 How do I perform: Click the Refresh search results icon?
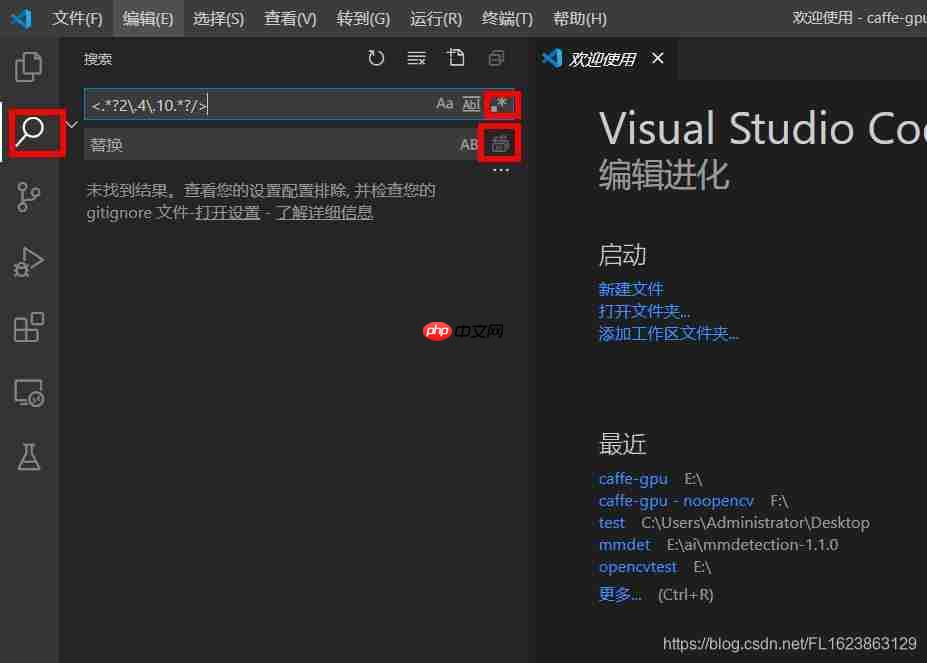376,58
